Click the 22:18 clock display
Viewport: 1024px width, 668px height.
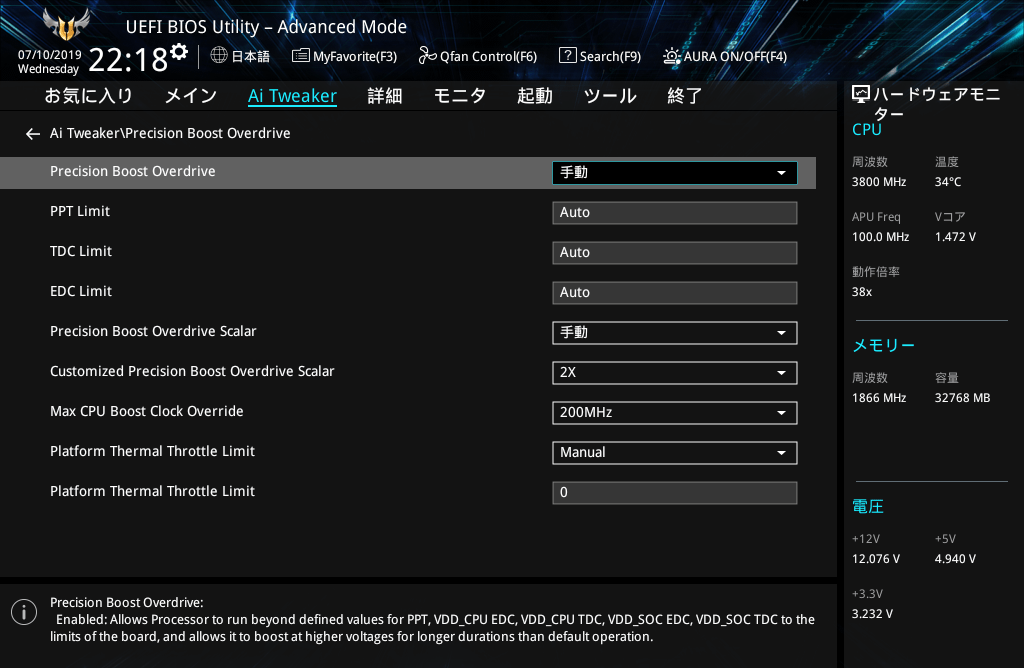(x=129, y=60)
